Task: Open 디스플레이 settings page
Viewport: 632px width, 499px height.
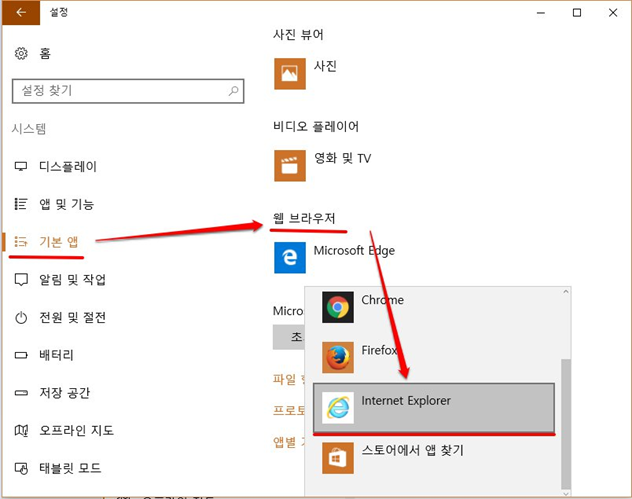Action: point(68,166)
